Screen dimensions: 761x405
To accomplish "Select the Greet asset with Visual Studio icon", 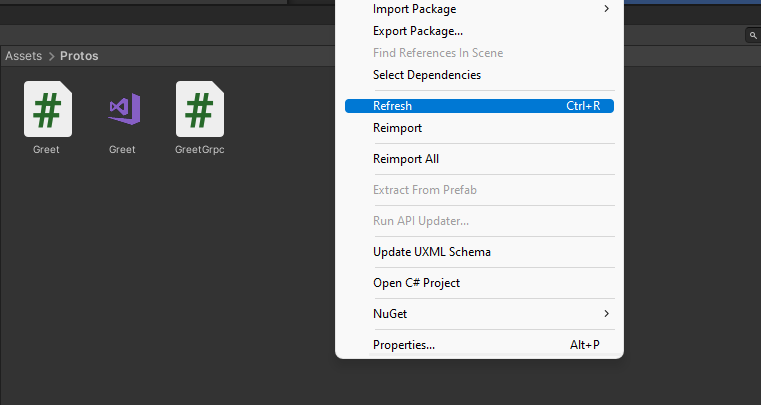I will coord(123,108).
